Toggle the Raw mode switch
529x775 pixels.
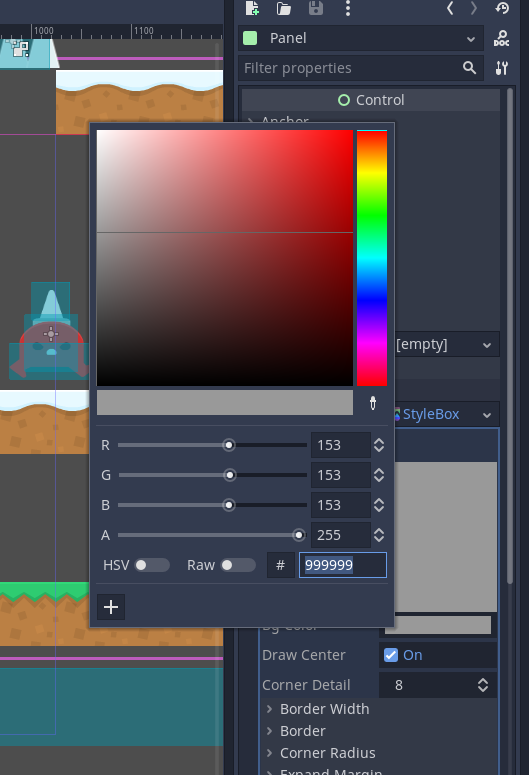tap(238, 565)
